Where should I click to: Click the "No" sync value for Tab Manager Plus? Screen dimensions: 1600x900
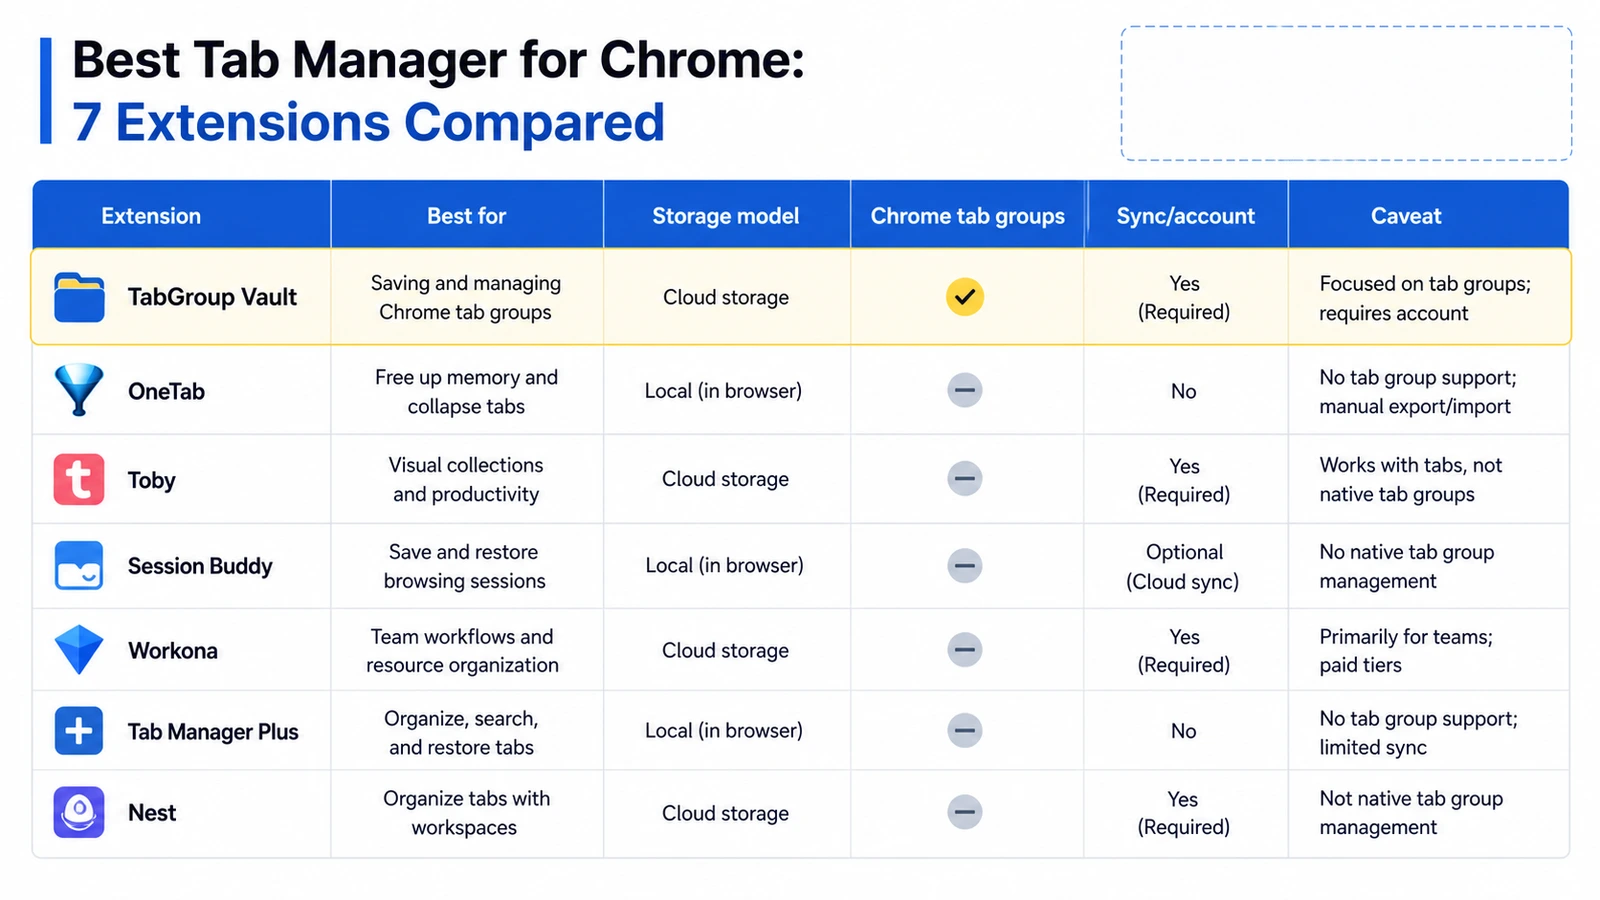coord(1184,731)
